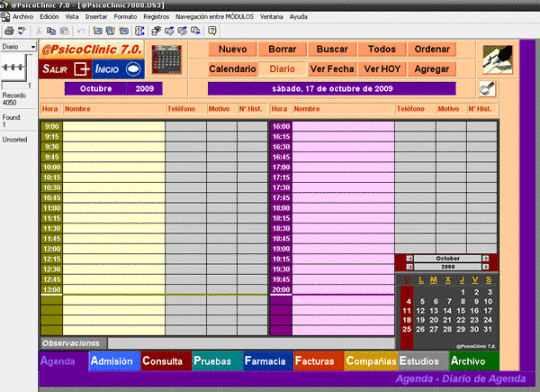Click the New Record toolbar icon
This screenshot has height=392, width=540.
click(97, 31)
